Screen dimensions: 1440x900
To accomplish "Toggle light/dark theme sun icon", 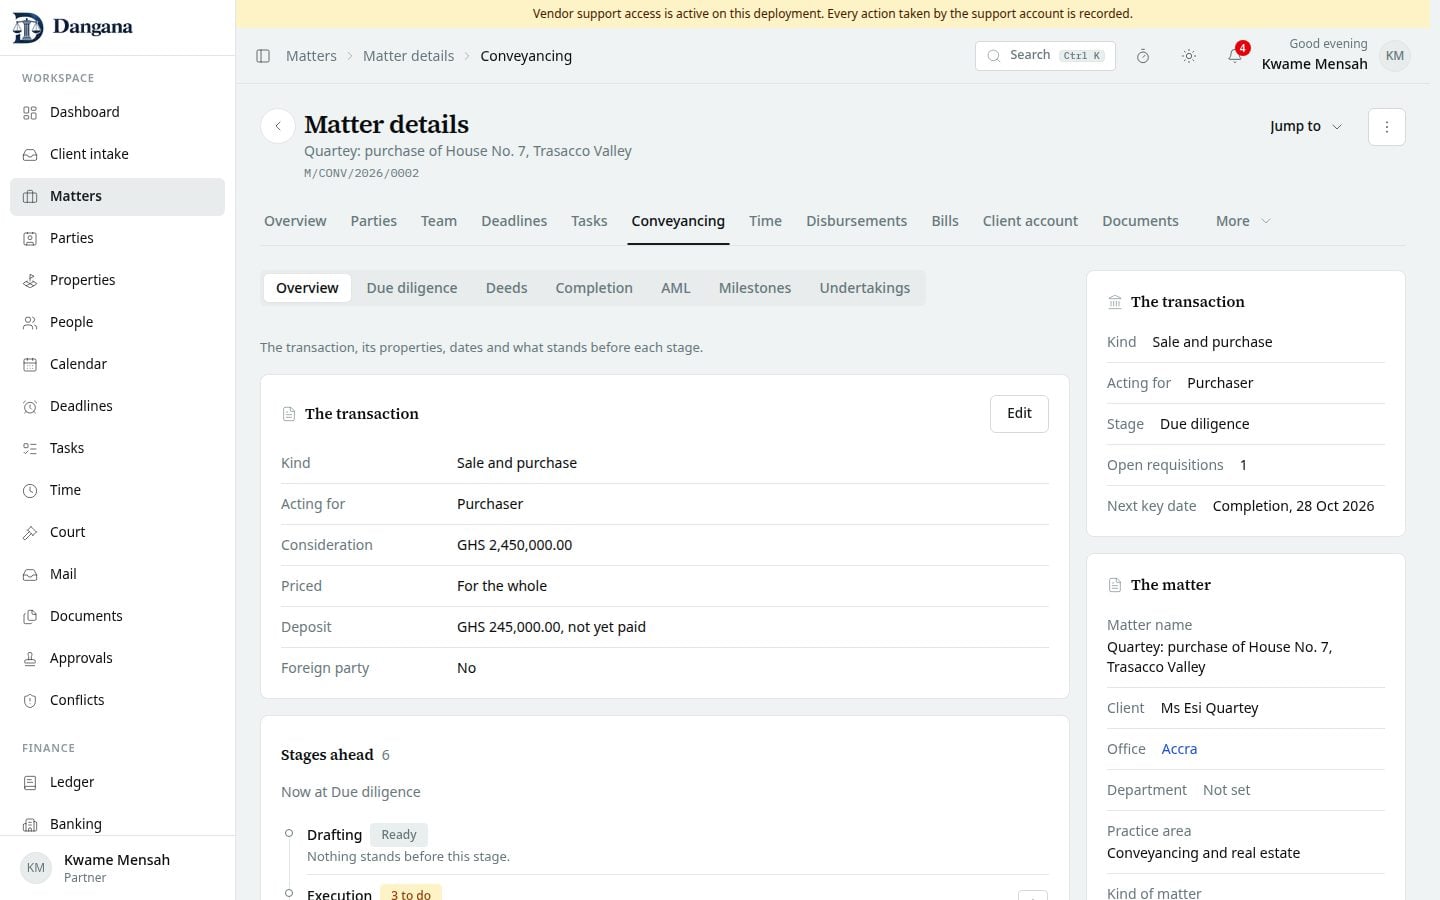I will (x=1189, y=56).
